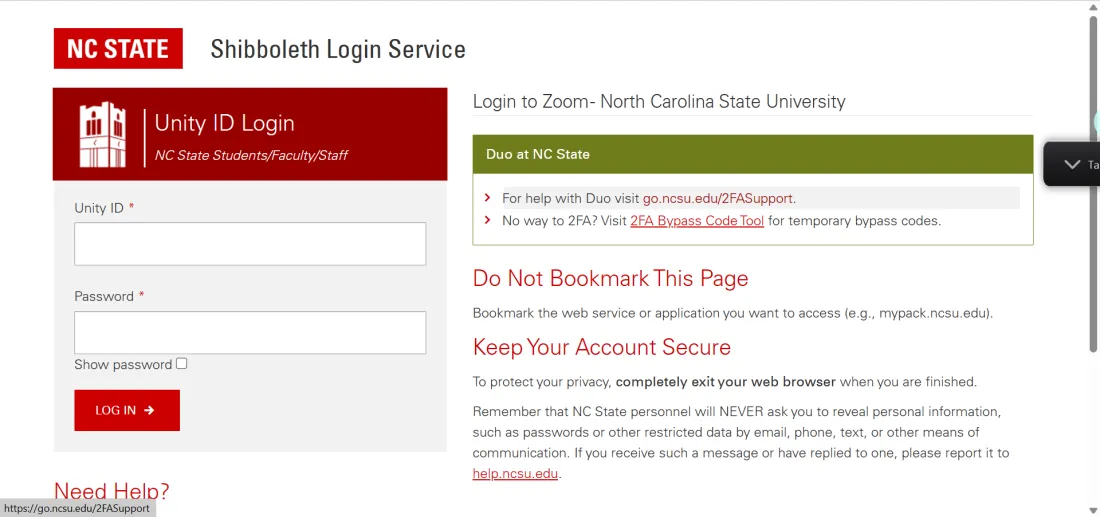The image size is (1100, 517).
Task: Focus the Unity ID input field
Action: pos(250,244)
